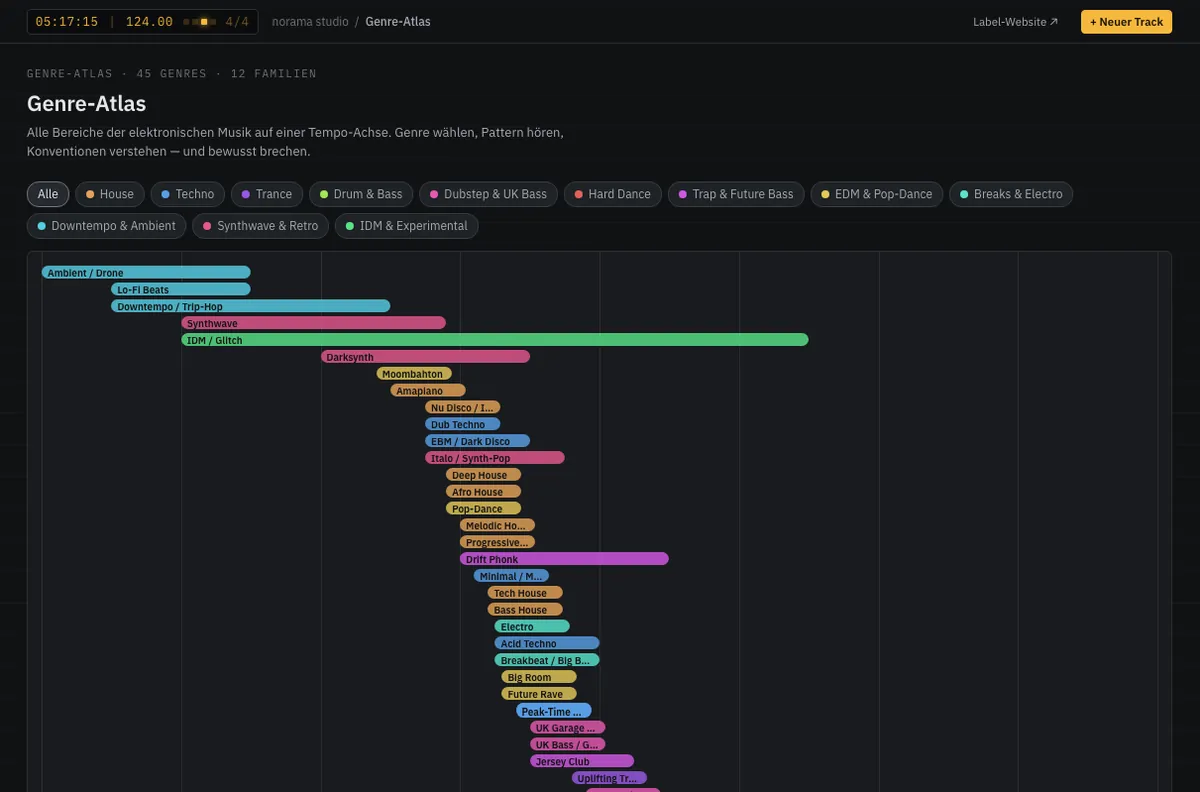Viewport: 1200px width, 792px height.
Task: Toggle the Trap & Future Bass chip
Action: [x=736, y=194]
